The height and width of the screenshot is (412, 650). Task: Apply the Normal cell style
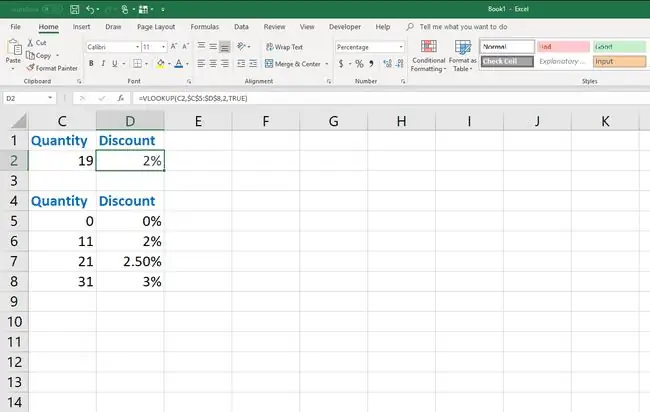507,46
